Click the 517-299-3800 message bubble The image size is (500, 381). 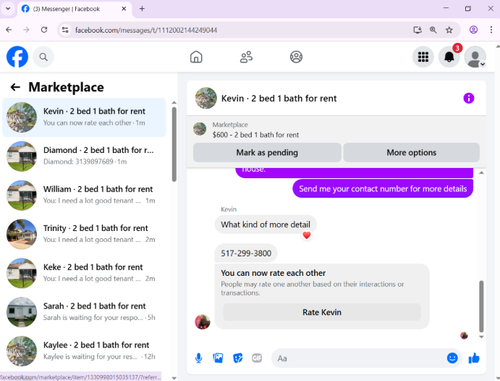[246, 253]
